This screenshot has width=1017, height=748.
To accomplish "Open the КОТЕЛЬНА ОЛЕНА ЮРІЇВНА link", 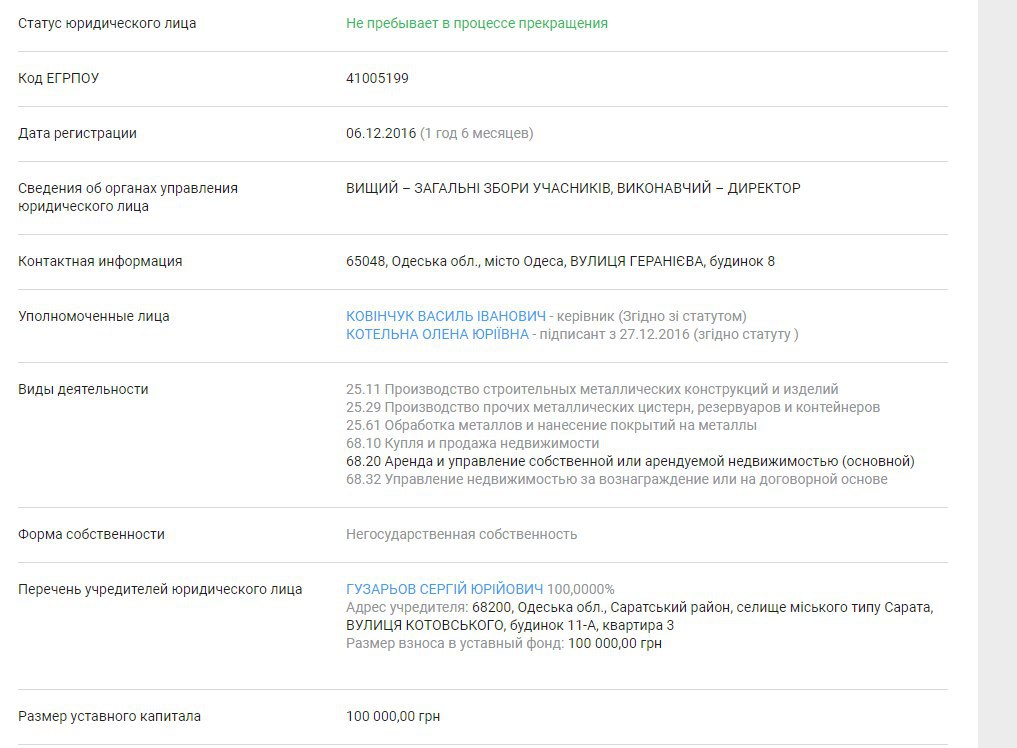I will 437,334.
